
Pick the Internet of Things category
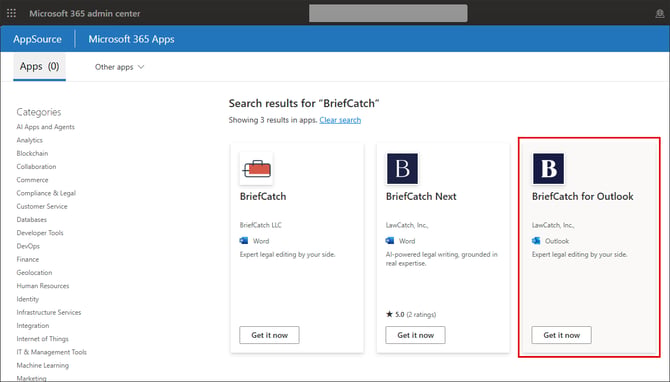point(42,339)
